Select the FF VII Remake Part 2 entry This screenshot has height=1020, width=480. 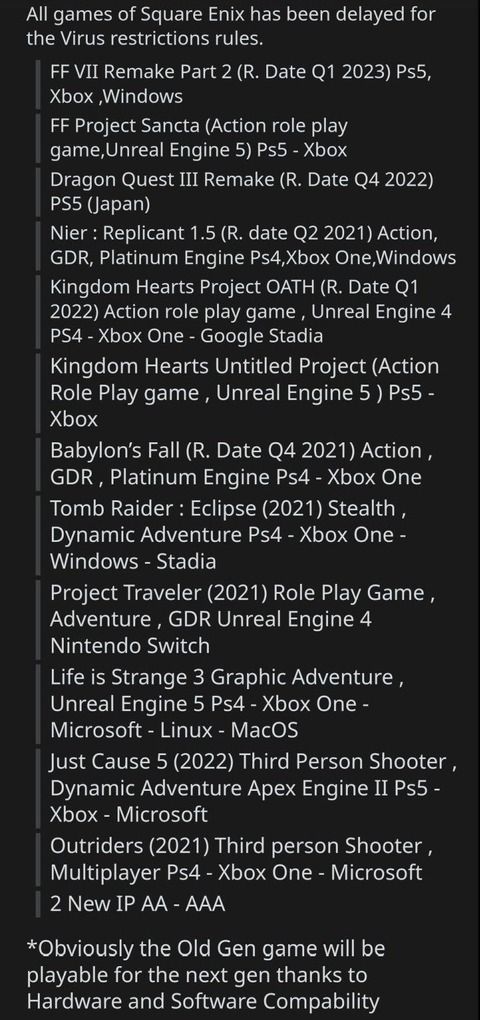tap(241, 84)
